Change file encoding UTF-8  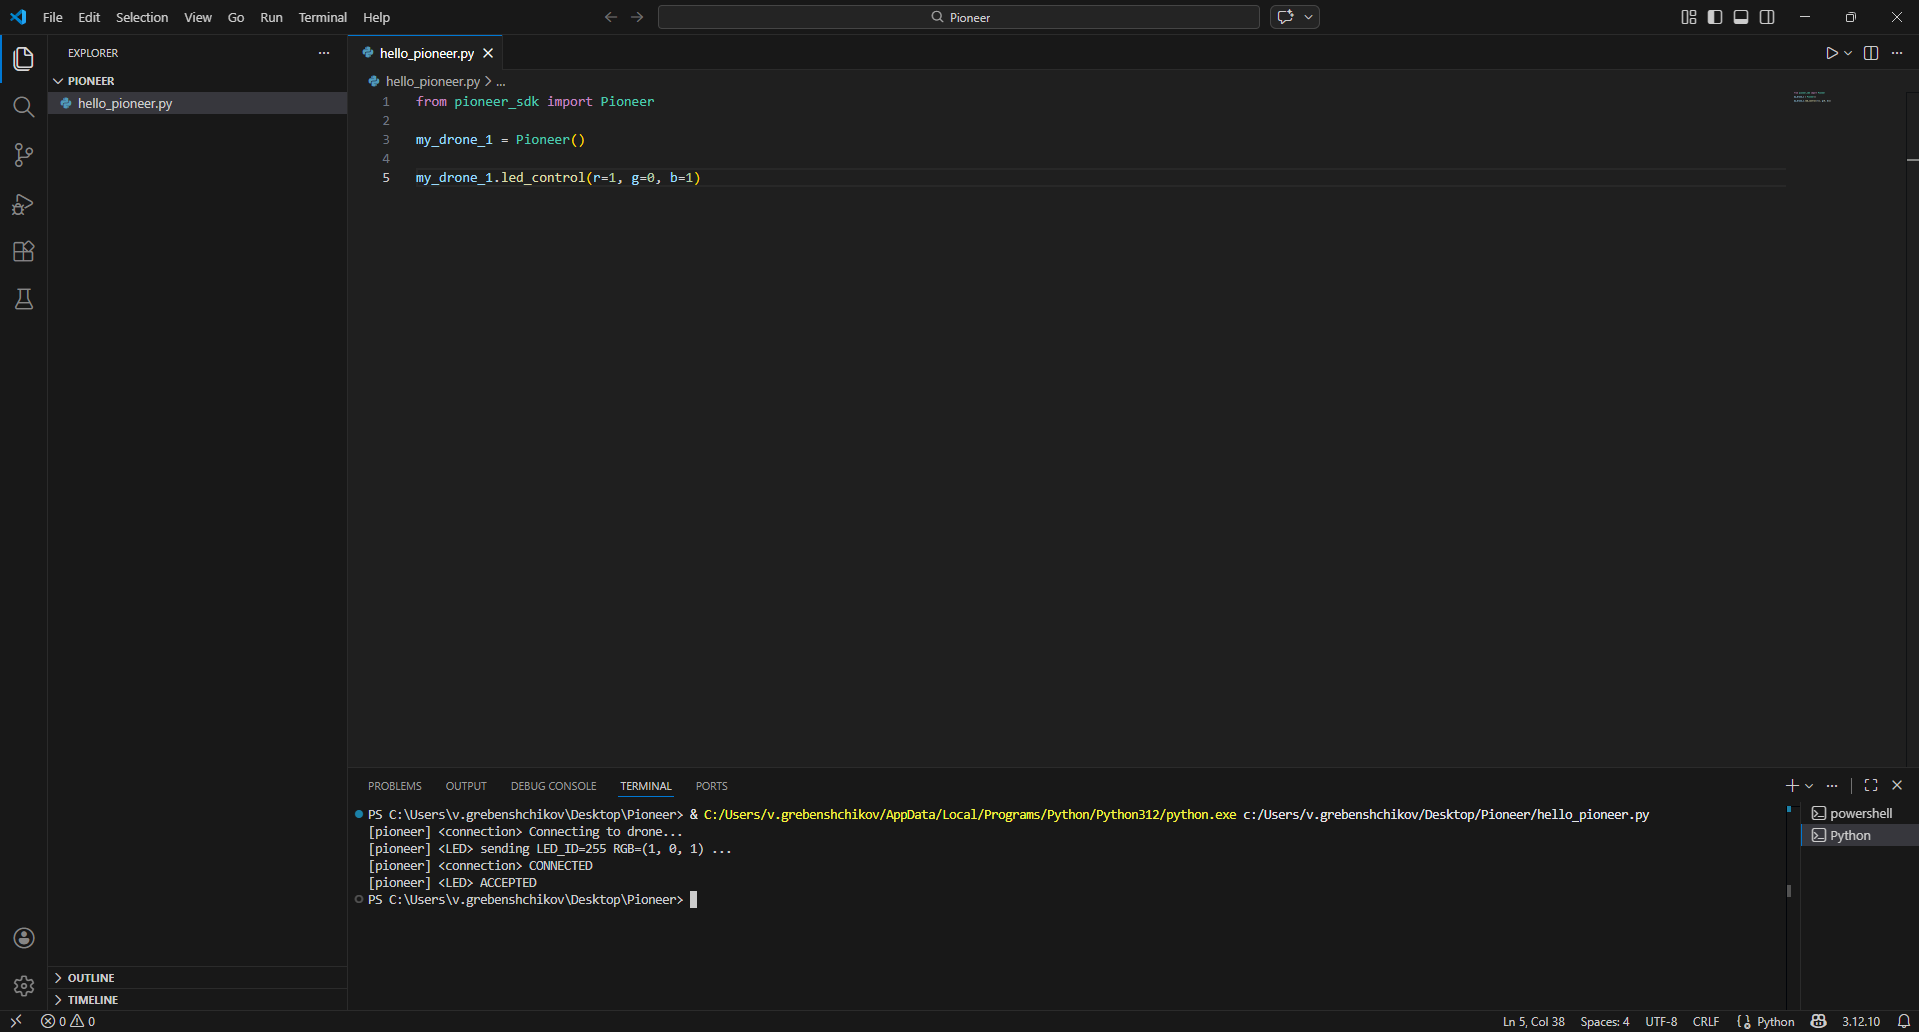click(x=1661, y=1021)
